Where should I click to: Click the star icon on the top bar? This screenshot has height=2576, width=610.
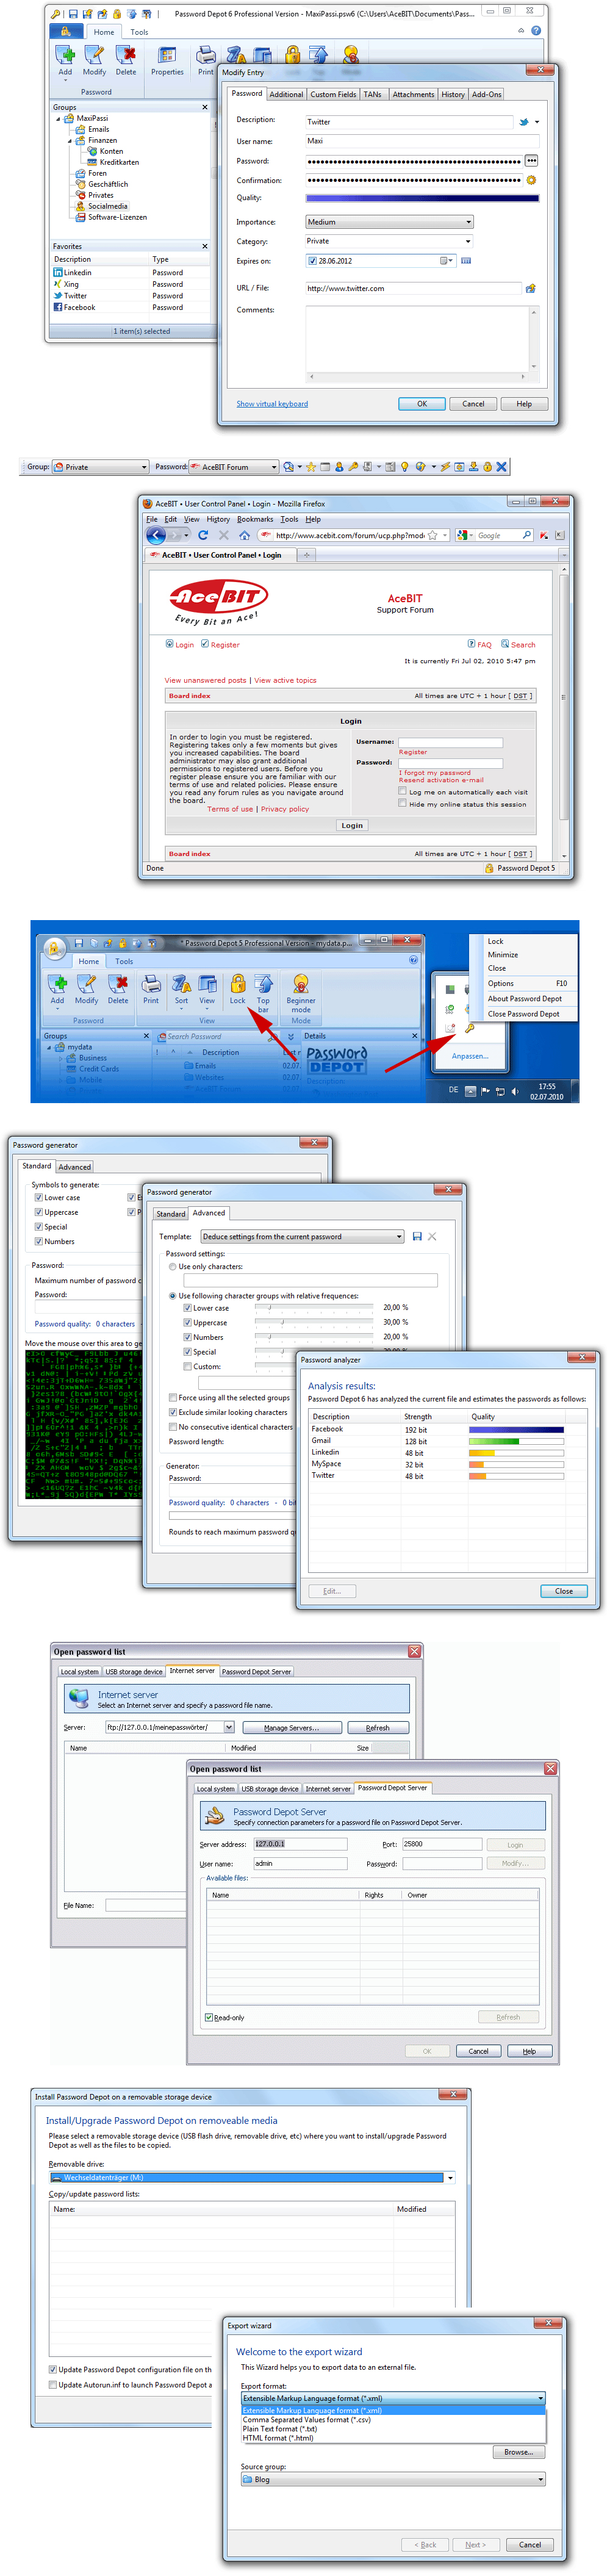(311, 467)
